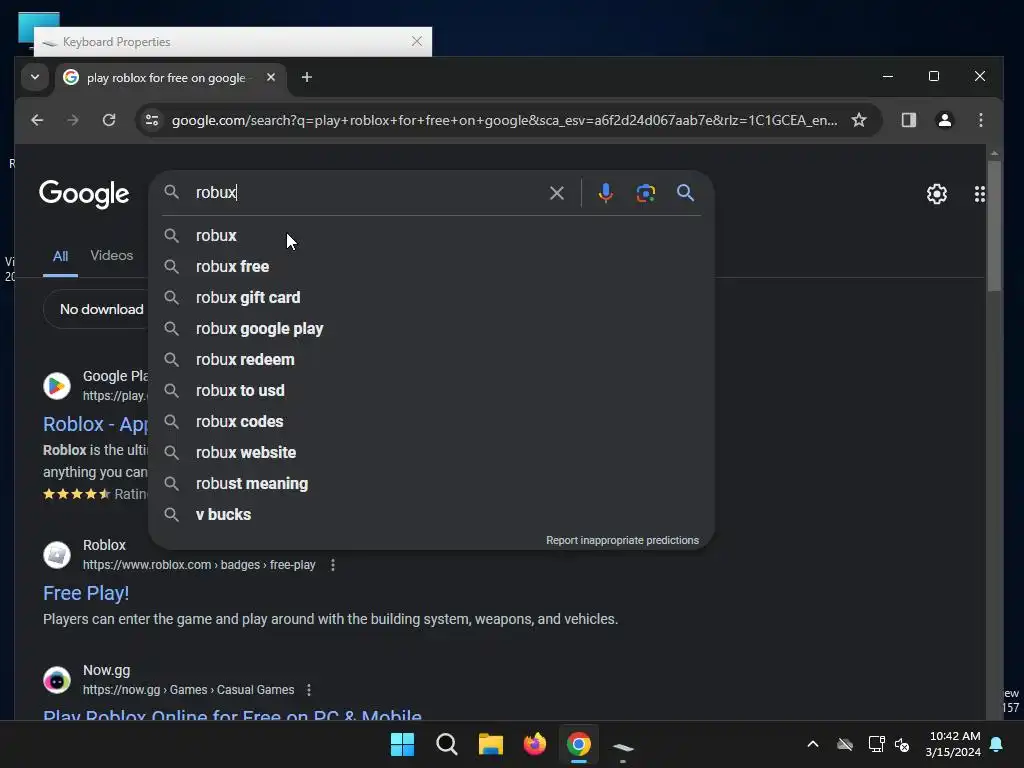The width and height of the screenshot is (1024, 768).
Task: Open Chrome side panel icon
Action: [x=908, y=120]
